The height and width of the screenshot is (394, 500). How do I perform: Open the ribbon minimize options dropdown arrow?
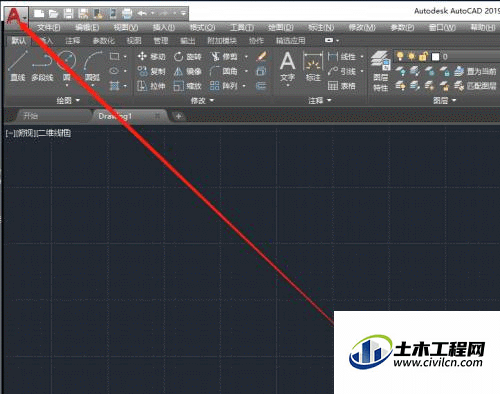point(337,41)
